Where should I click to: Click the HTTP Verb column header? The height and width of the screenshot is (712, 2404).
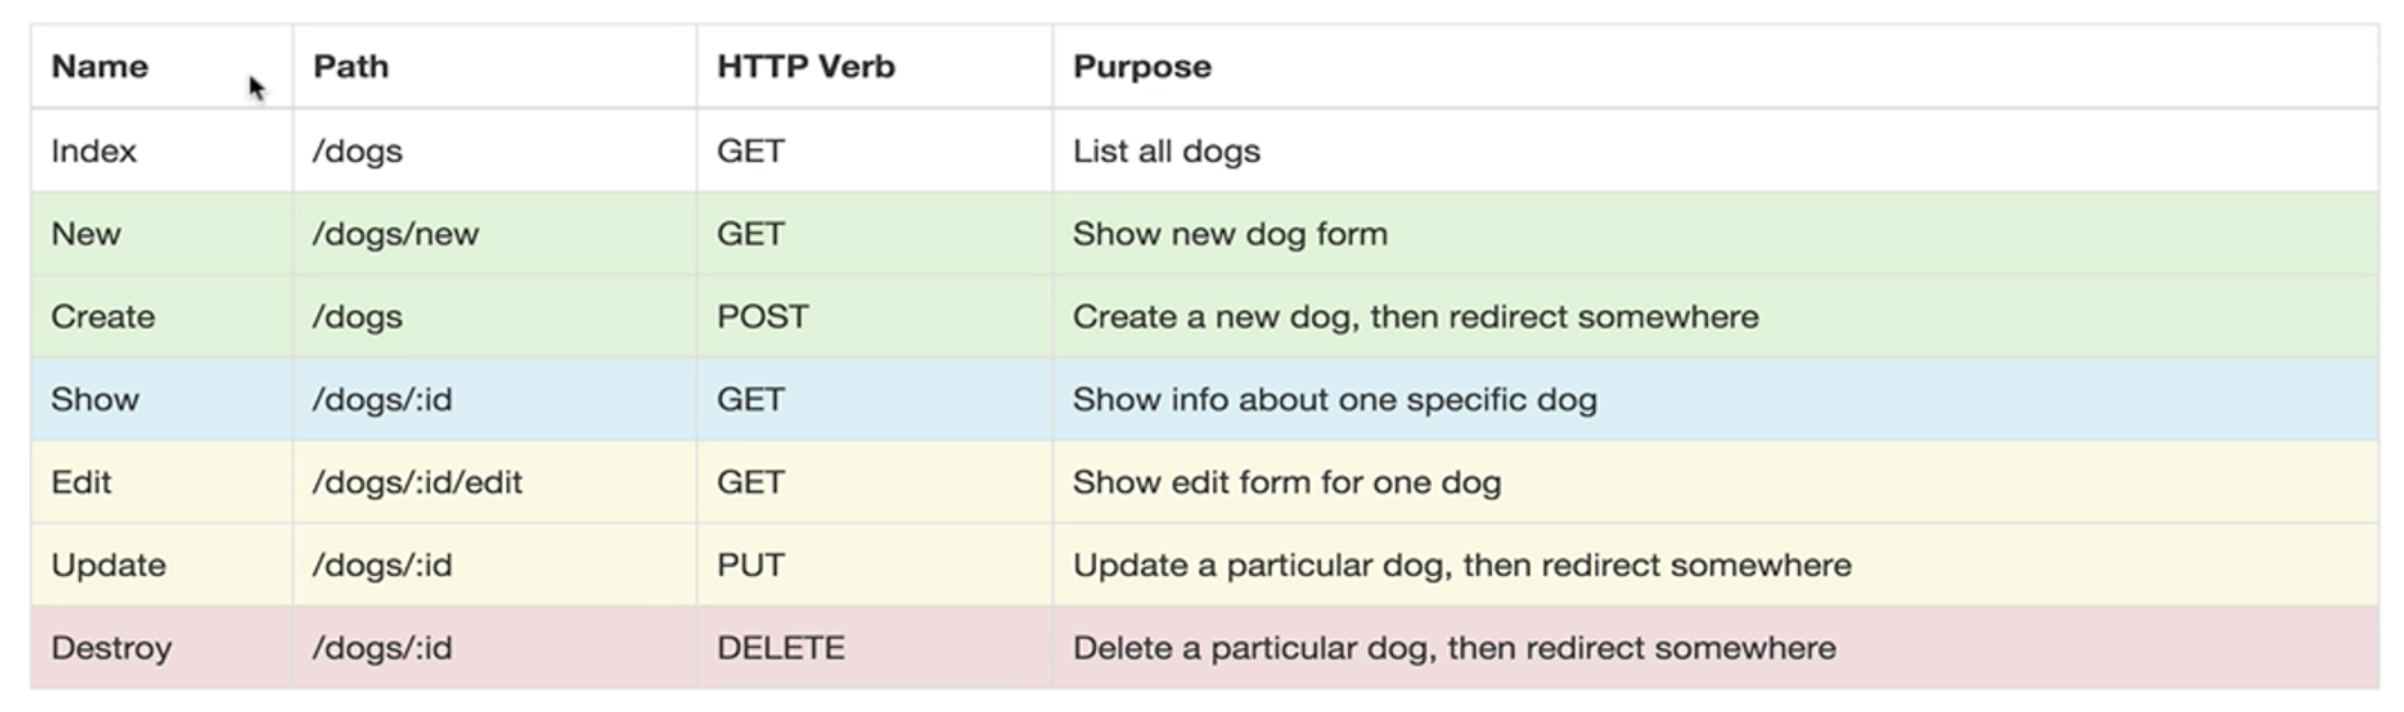806,67
